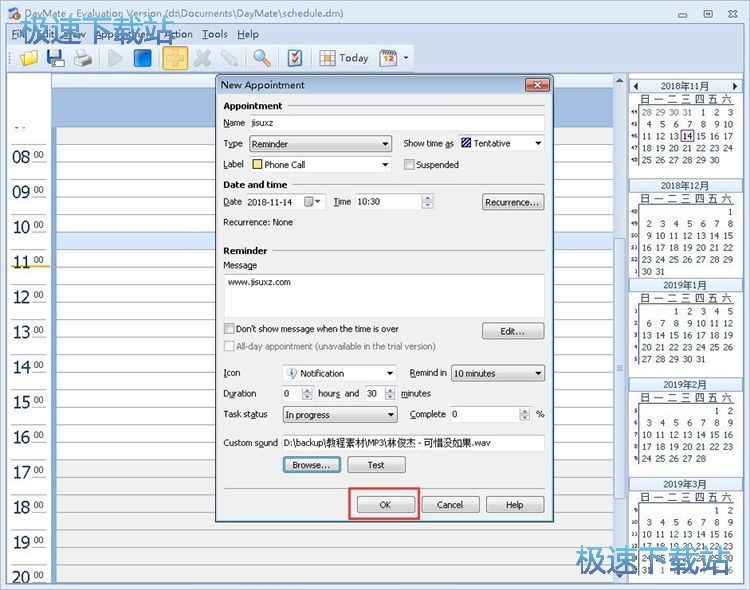
Task: Open the Date picker dropdown
Action: click(314, 202)
